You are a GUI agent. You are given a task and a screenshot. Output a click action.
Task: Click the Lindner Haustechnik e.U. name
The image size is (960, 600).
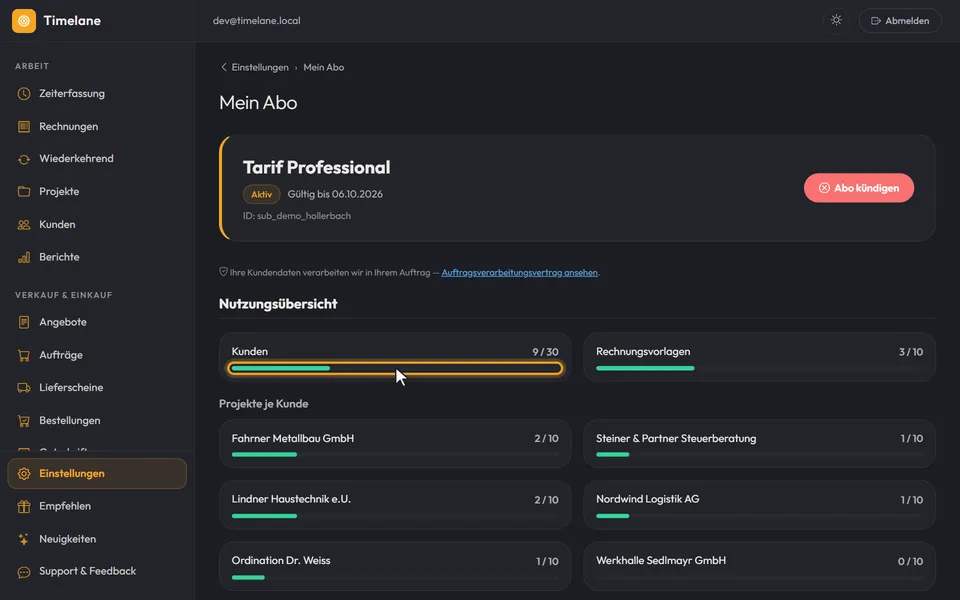click(x=291, y=499)
